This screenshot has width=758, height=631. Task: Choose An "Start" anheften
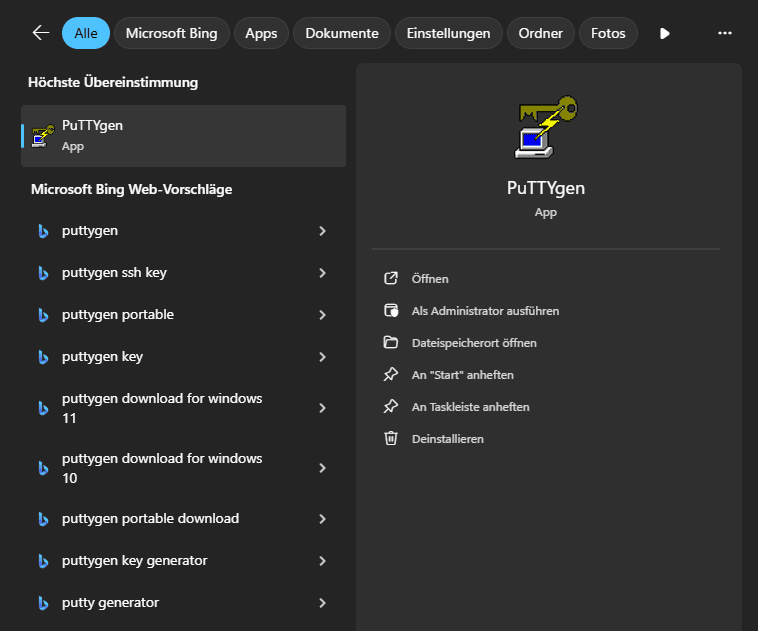pyautogui.click(x=463, y=375)
